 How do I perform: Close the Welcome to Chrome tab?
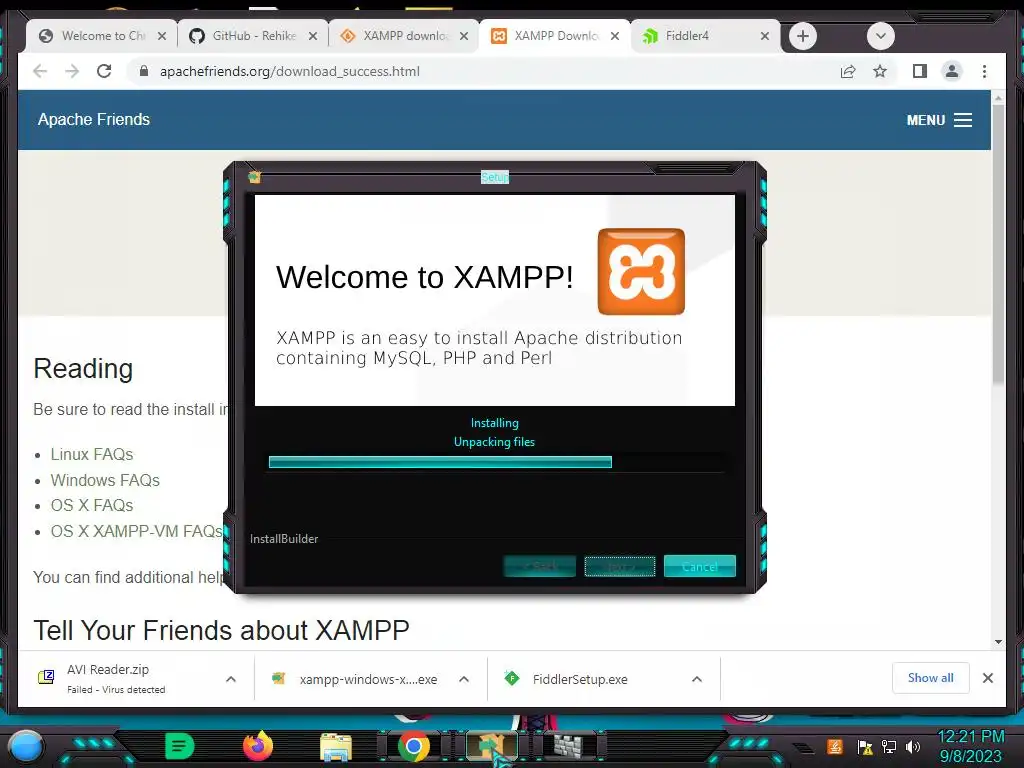tap(162, 36)
